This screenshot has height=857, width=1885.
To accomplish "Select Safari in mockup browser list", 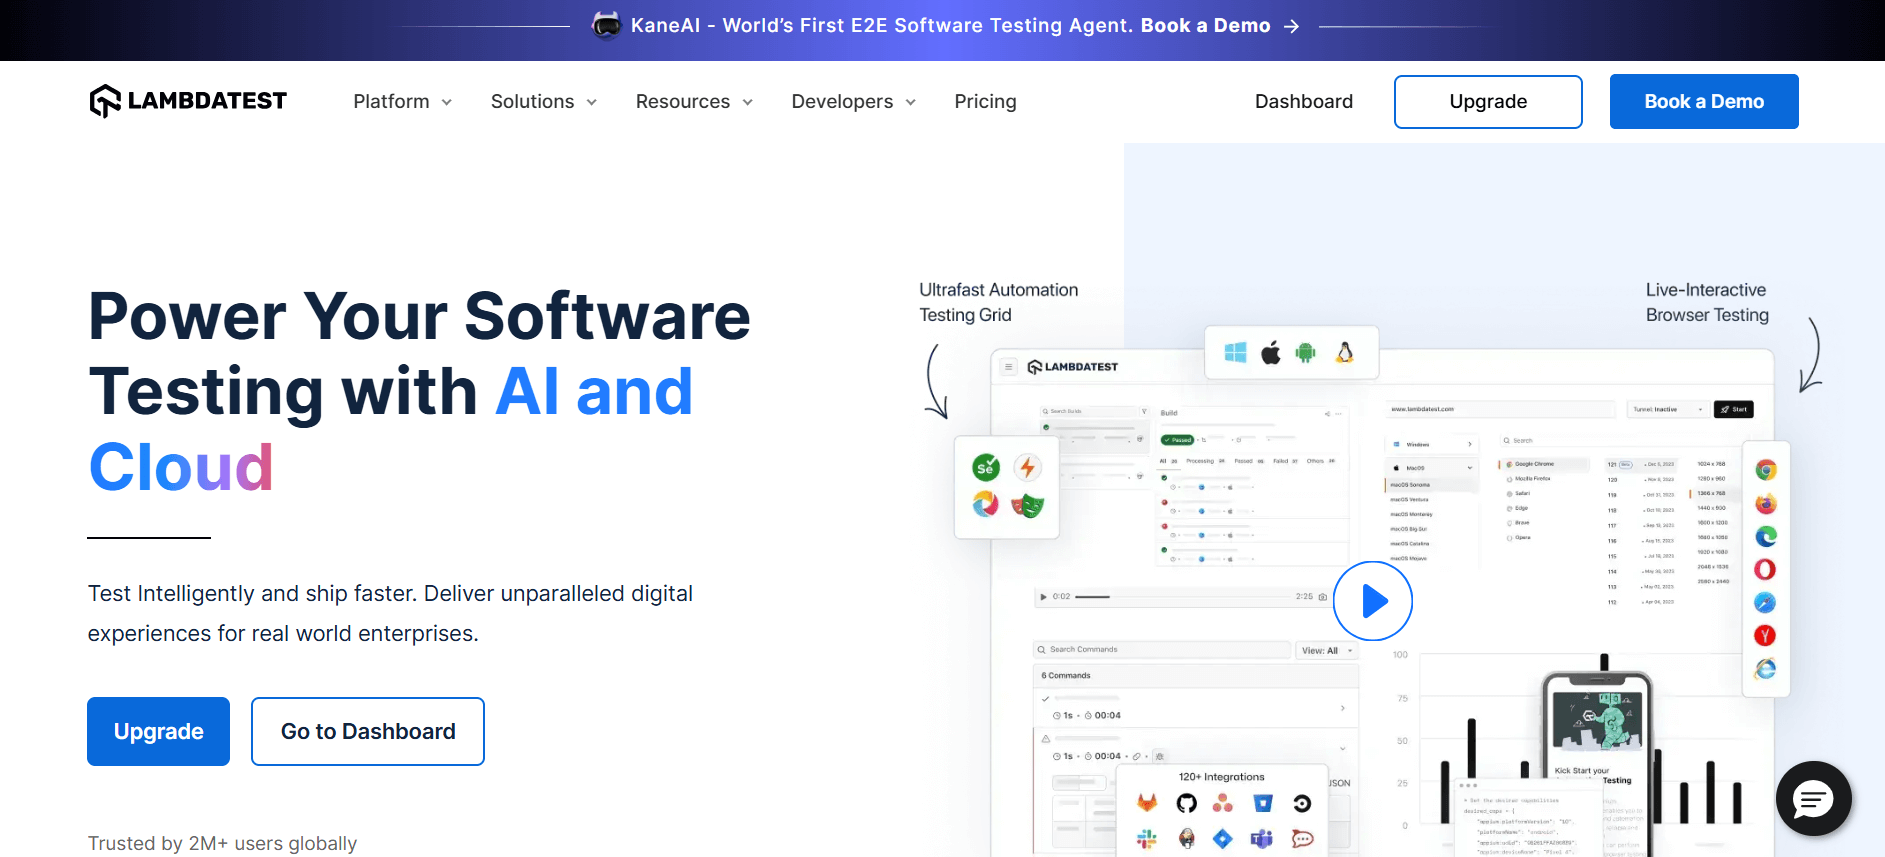I will [x=1518, y=493].
